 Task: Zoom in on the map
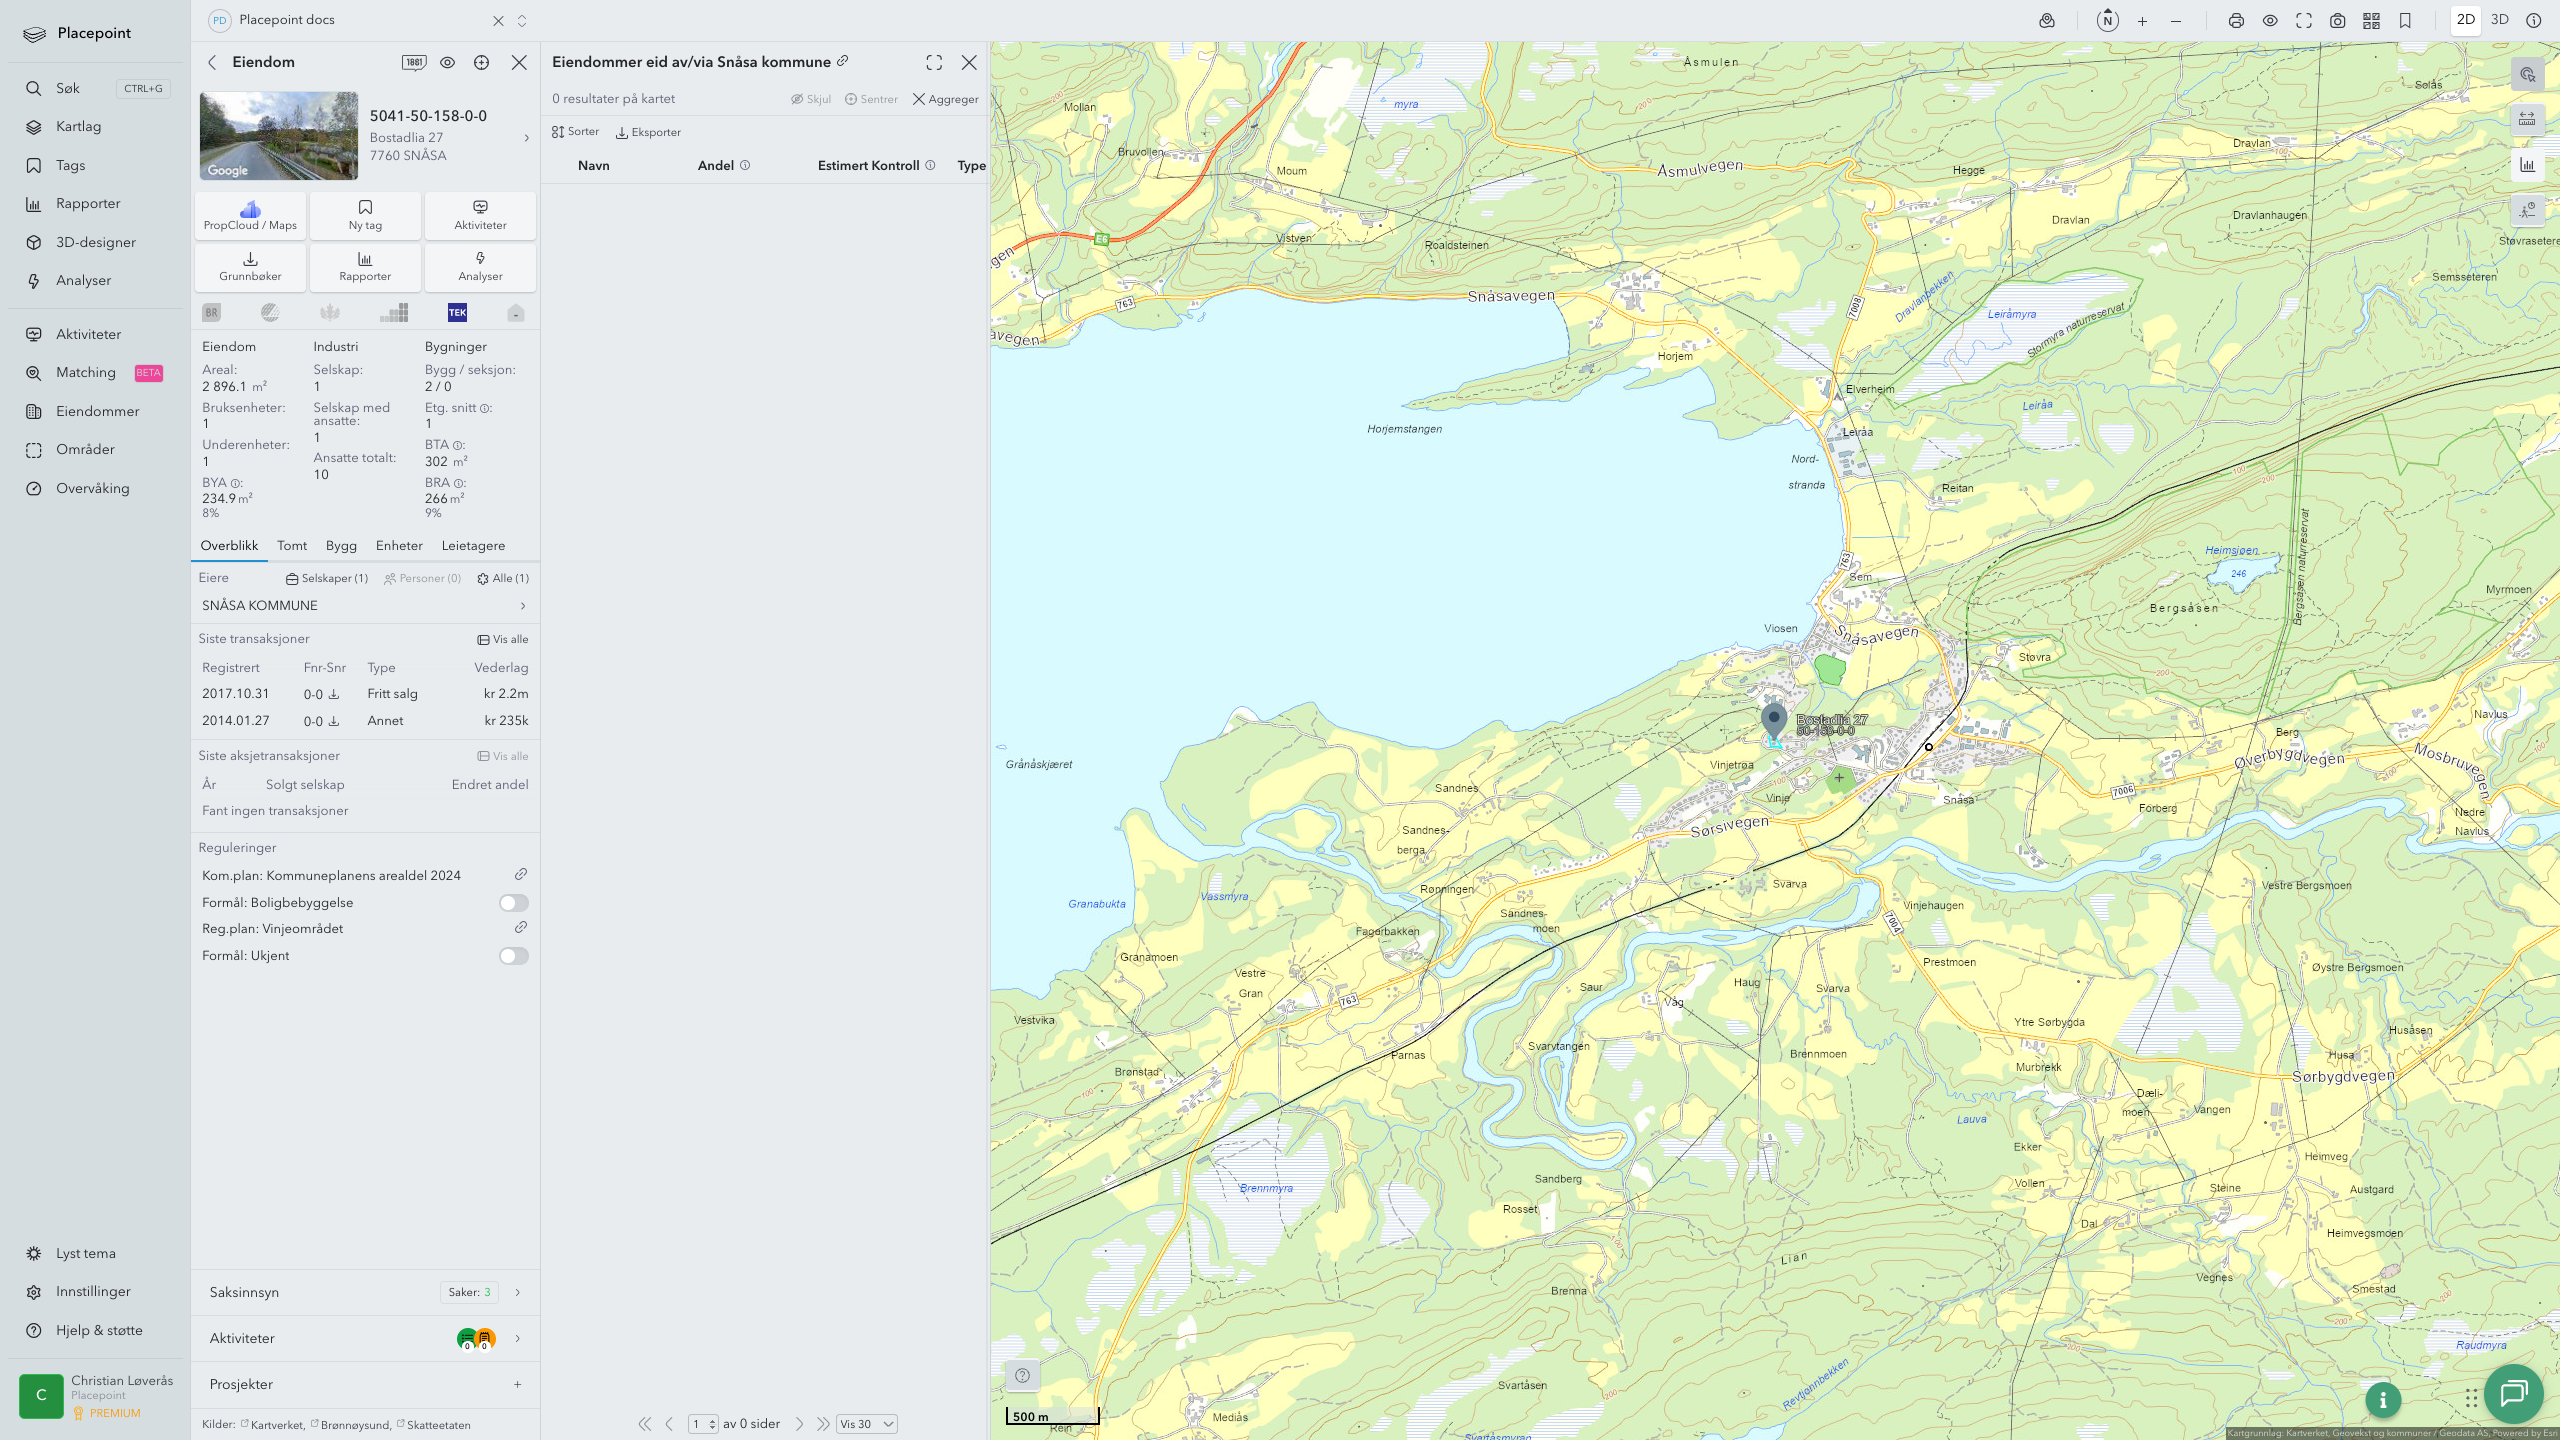[x=2142, y=21]
